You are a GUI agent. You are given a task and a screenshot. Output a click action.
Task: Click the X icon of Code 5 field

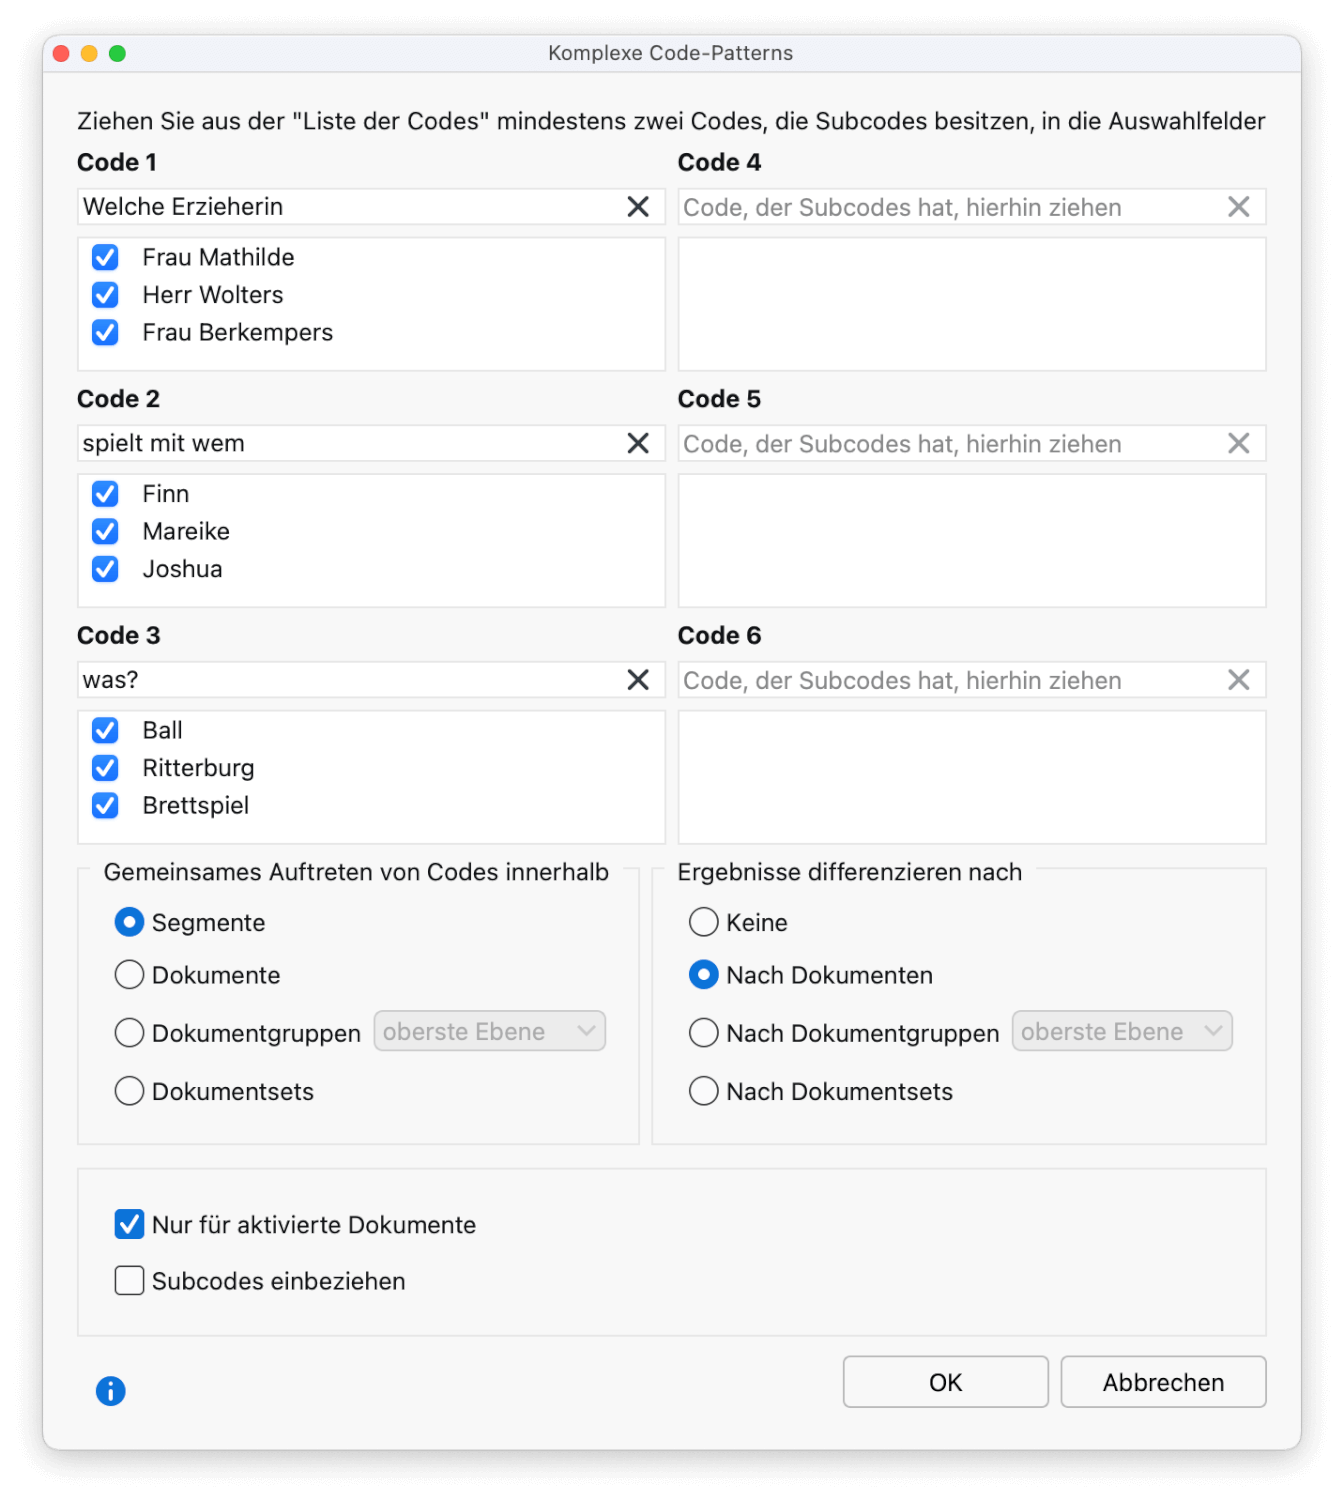pyautogui.click(x=1238, y=444)
